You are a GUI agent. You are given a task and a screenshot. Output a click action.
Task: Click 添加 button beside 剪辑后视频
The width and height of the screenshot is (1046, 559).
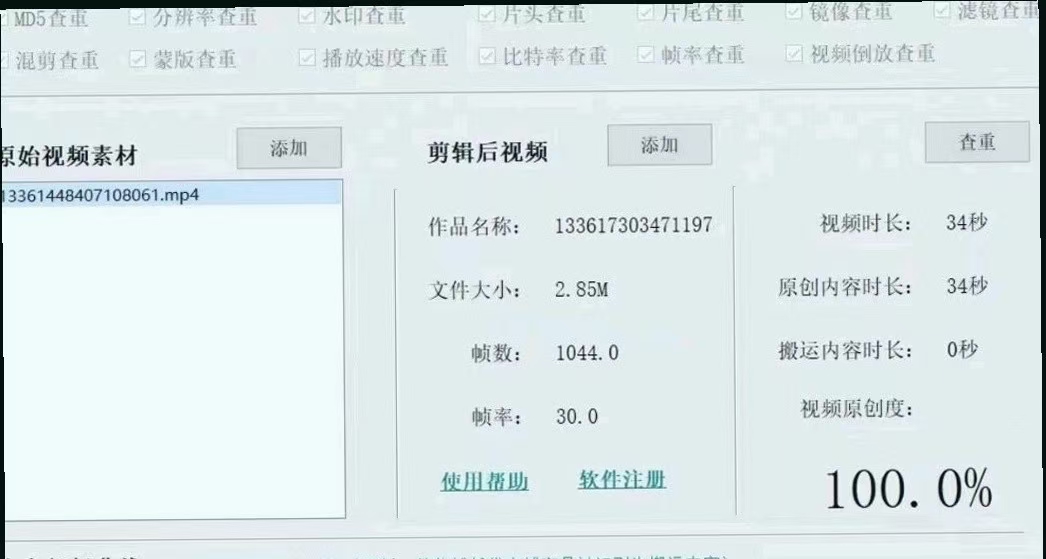click(660, 145)
